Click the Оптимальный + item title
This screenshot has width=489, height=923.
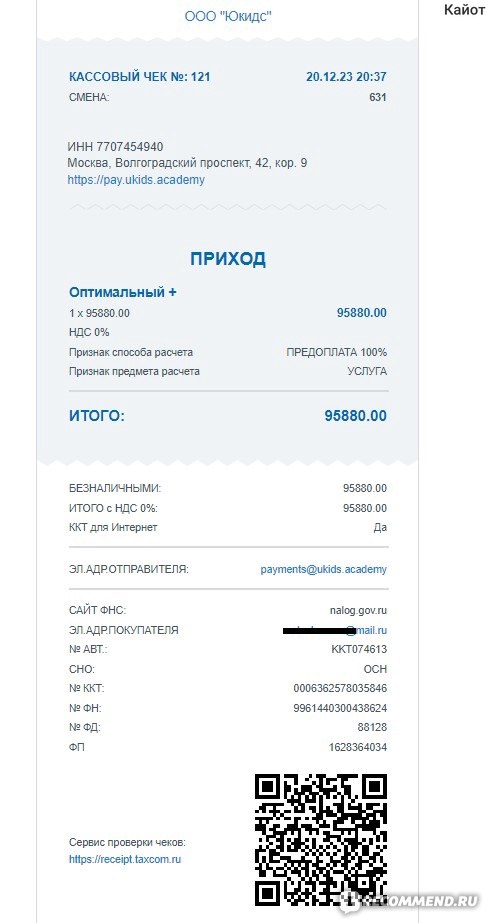click(123, 293)
